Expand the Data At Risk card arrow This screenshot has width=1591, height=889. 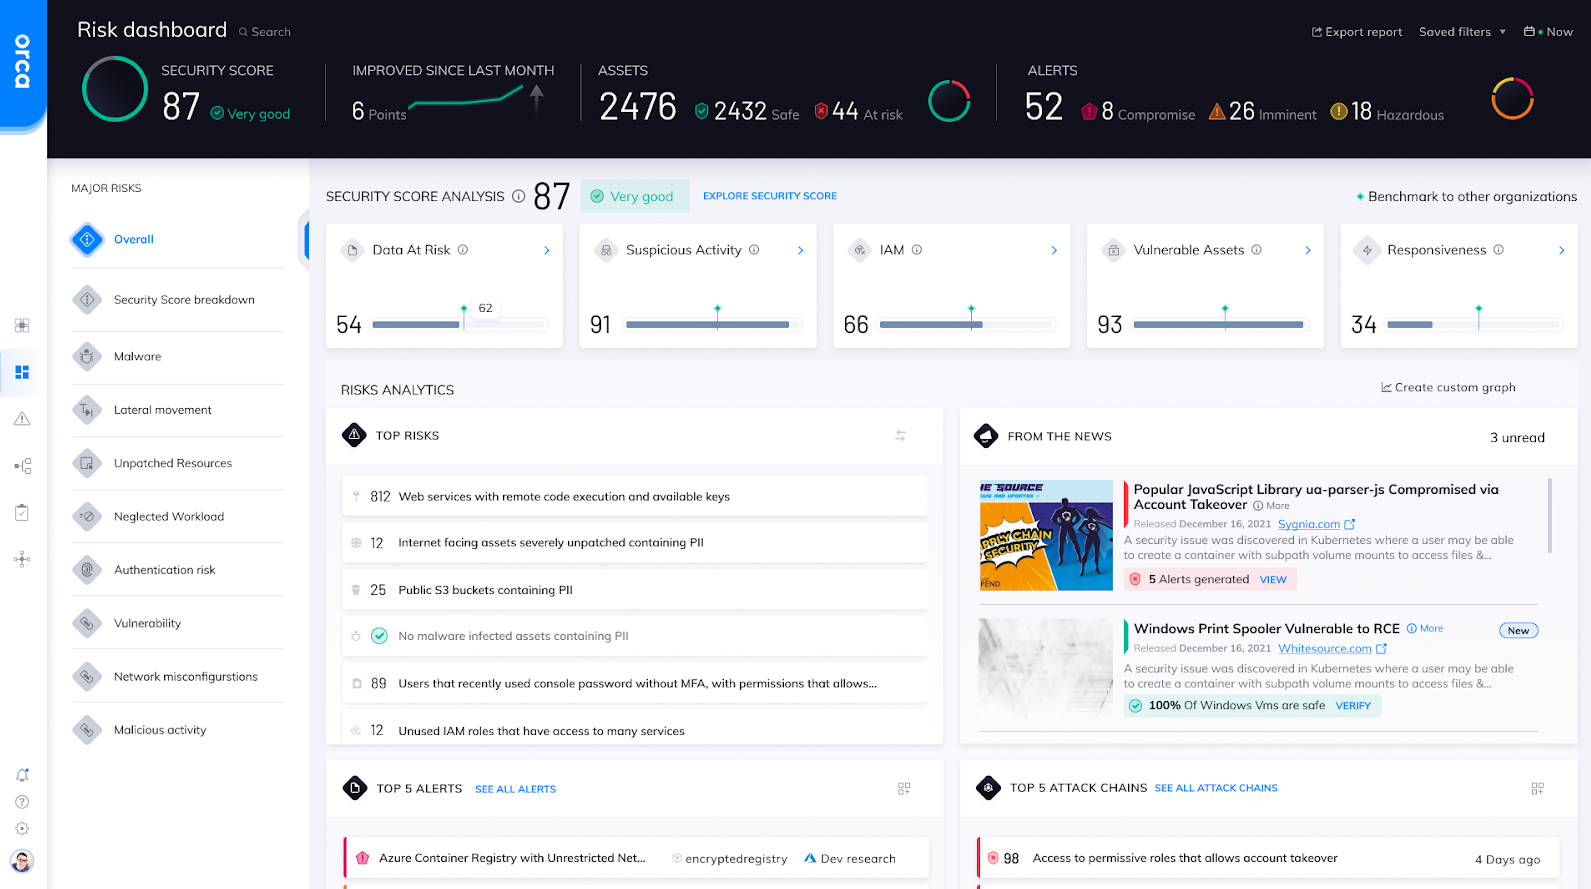click(x=547, y=250)
